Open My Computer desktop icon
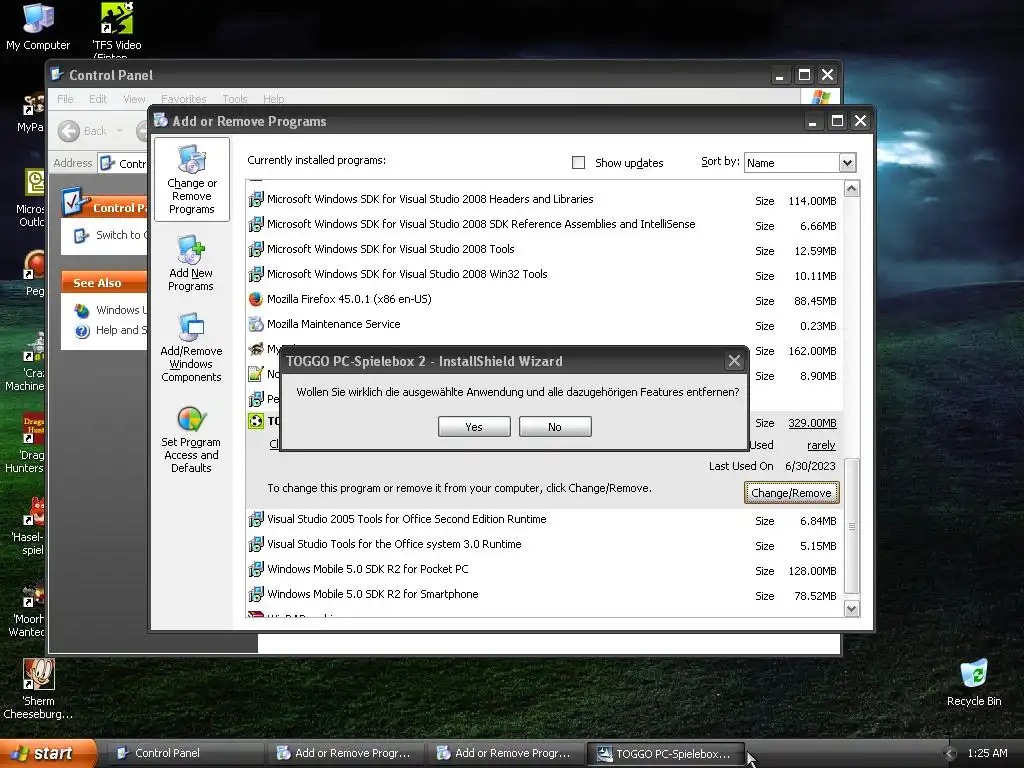The image size is (1024, 768). pyautogui.click(x=38, y=27)
